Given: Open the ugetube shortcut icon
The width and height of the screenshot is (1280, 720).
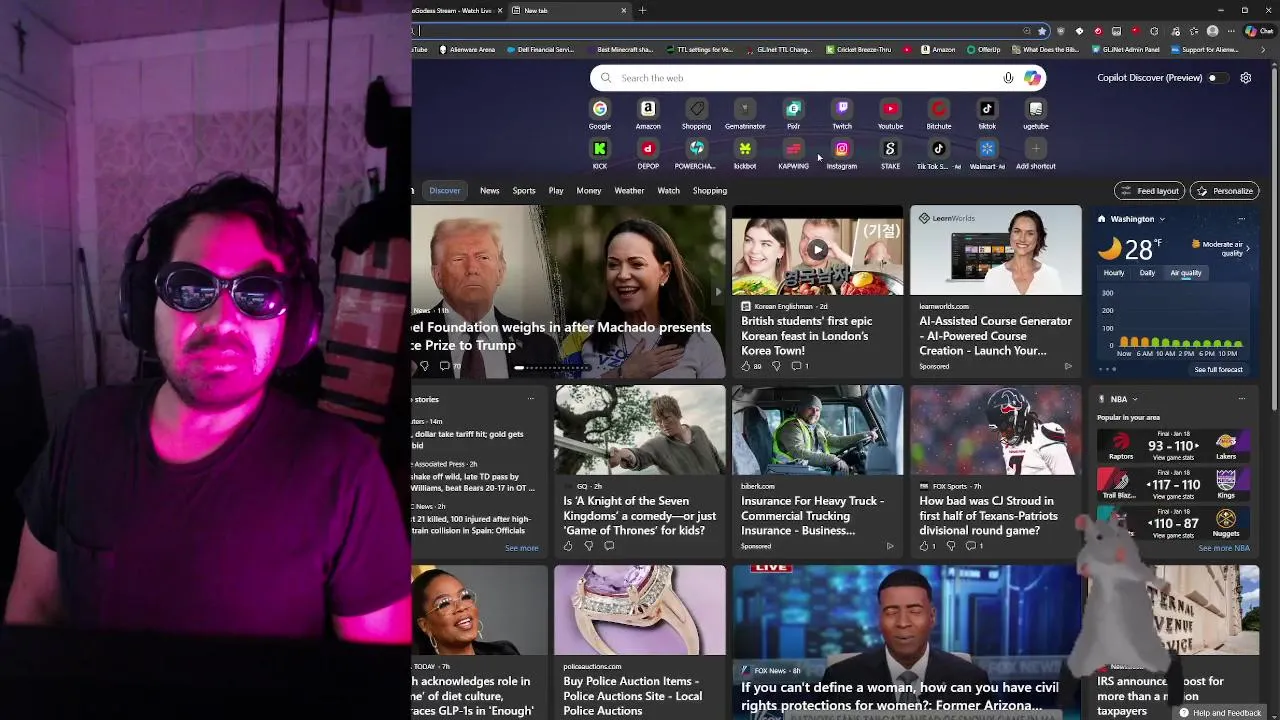Looking at the screenshot, I should tap(1036, 108).
